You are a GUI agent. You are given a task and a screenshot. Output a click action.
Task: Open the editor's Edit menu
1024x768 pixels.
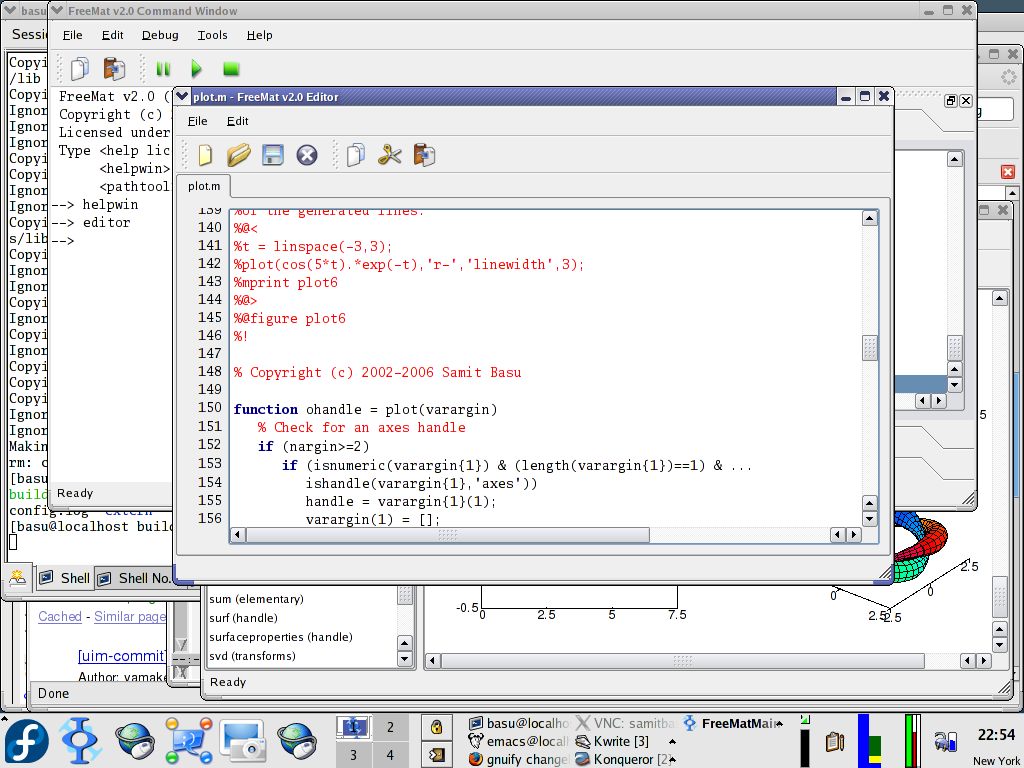pyautogui.click(x=237, y=121)
